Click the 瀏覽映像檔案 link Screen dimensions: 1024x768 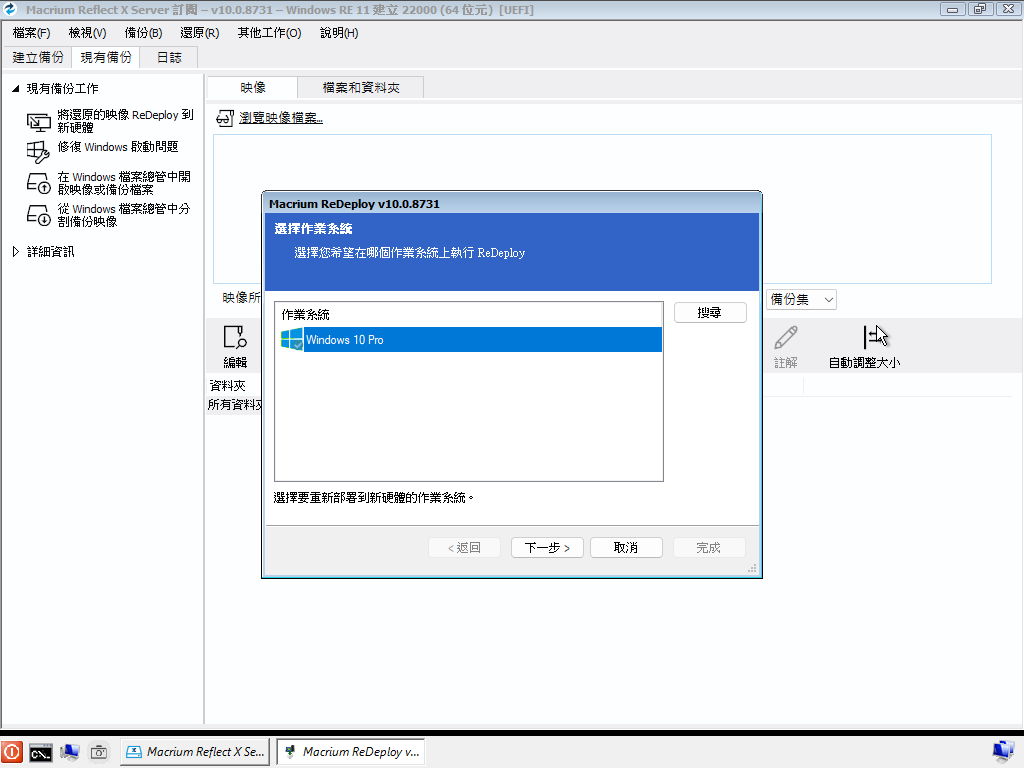(281, 118)
